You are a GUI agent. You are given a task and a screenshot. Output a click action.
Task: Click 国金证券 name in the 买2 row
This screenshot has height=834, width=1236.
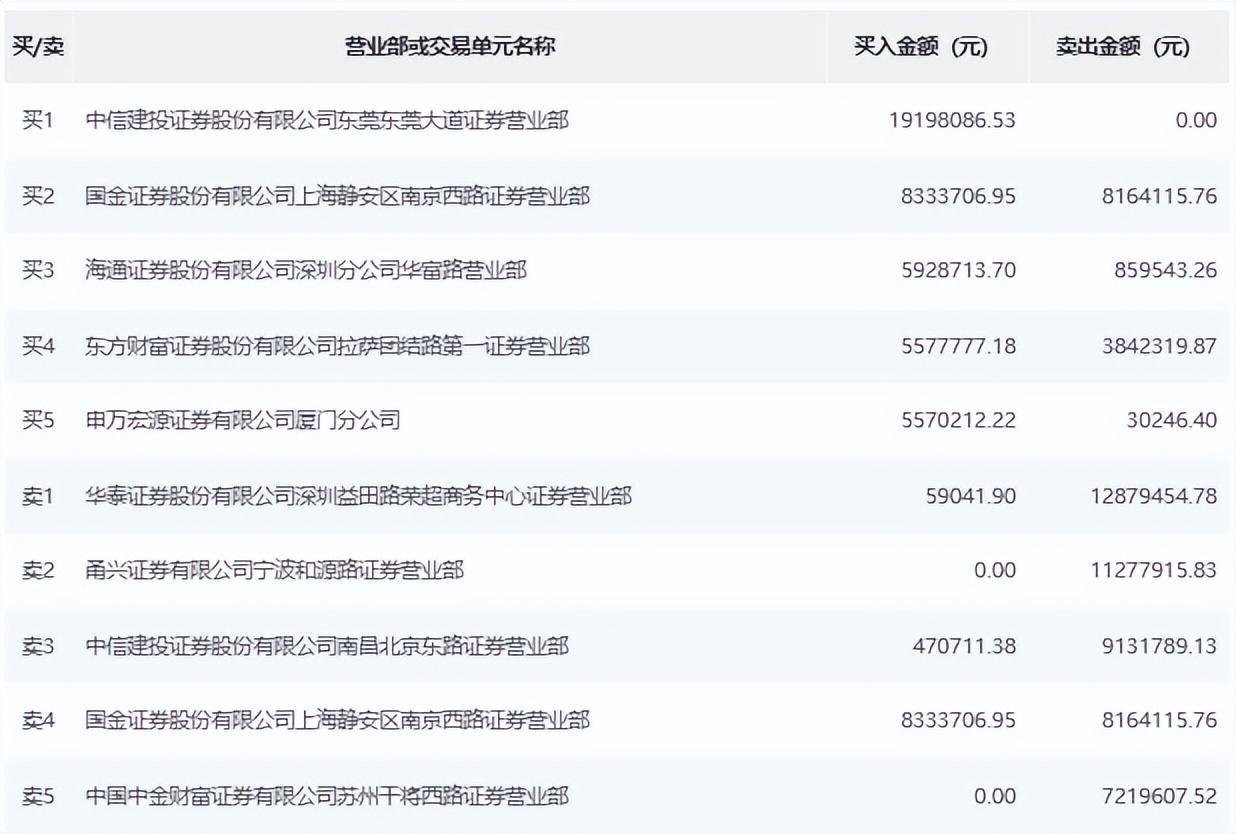[x=337, y=195]
